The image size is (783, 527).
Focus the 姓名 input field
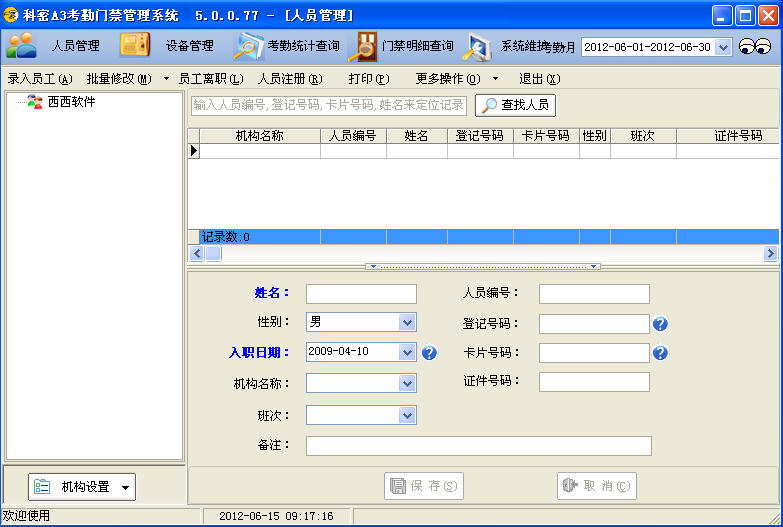coord(361,294)
